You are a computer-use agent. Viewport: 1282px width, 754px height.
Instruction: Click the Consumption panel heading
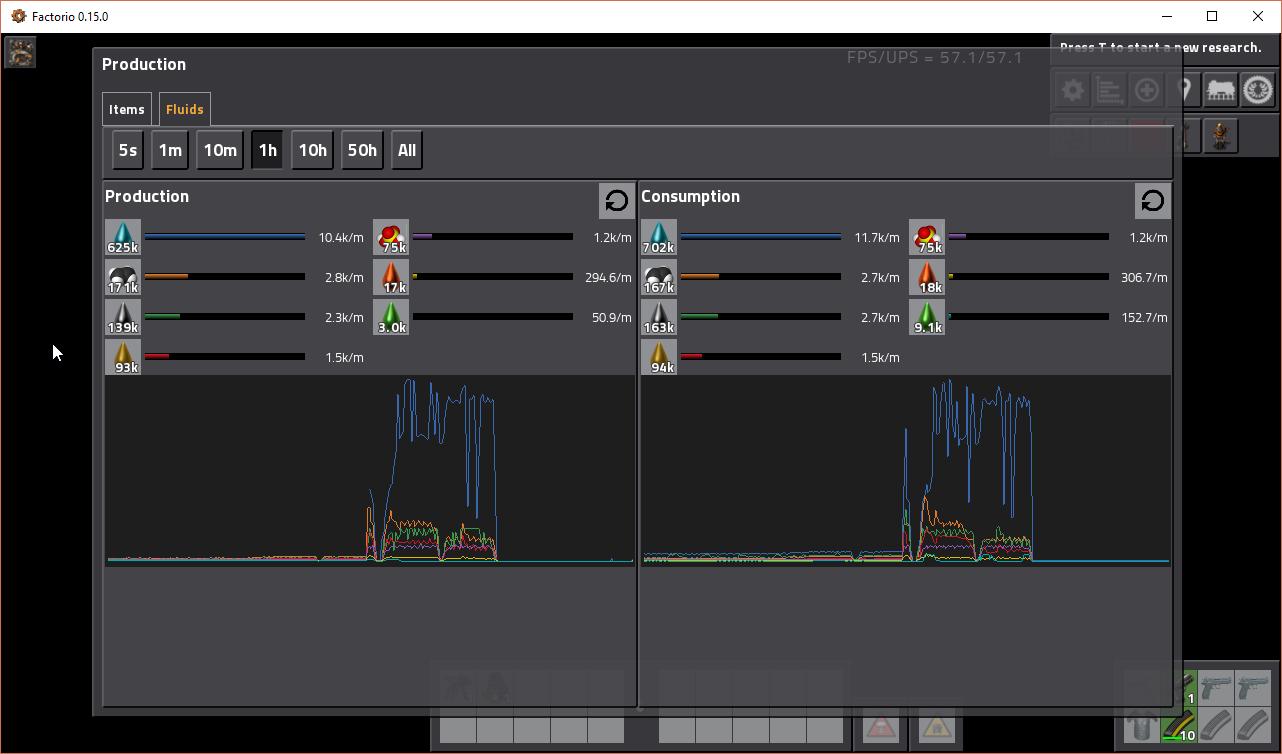[x=690, y=196]
